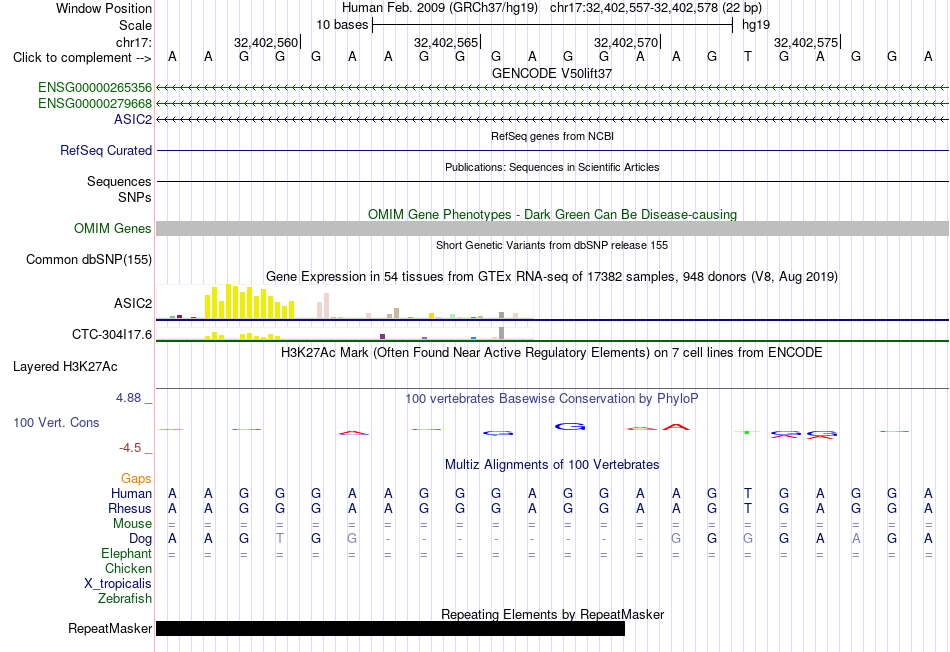Click the GTEx Gene Expression track title
The width and height of the screenshot is (950, 652).
click(x=552, y=277)
